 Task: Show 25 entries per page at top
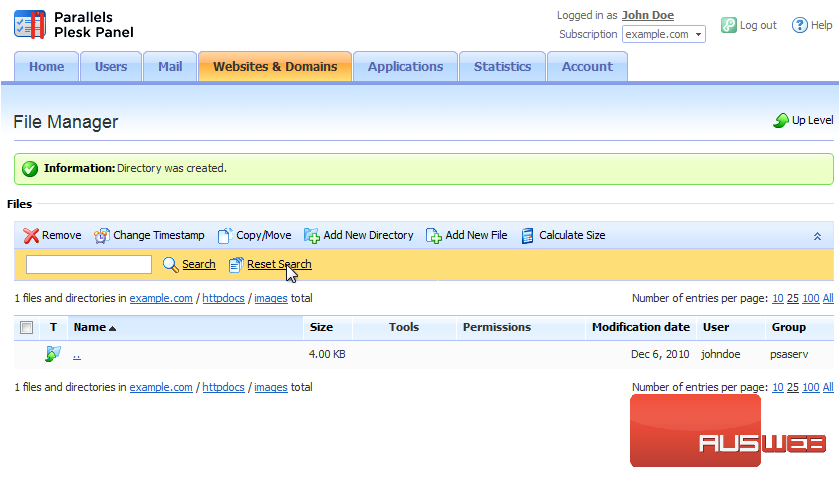tap(792, 298)
